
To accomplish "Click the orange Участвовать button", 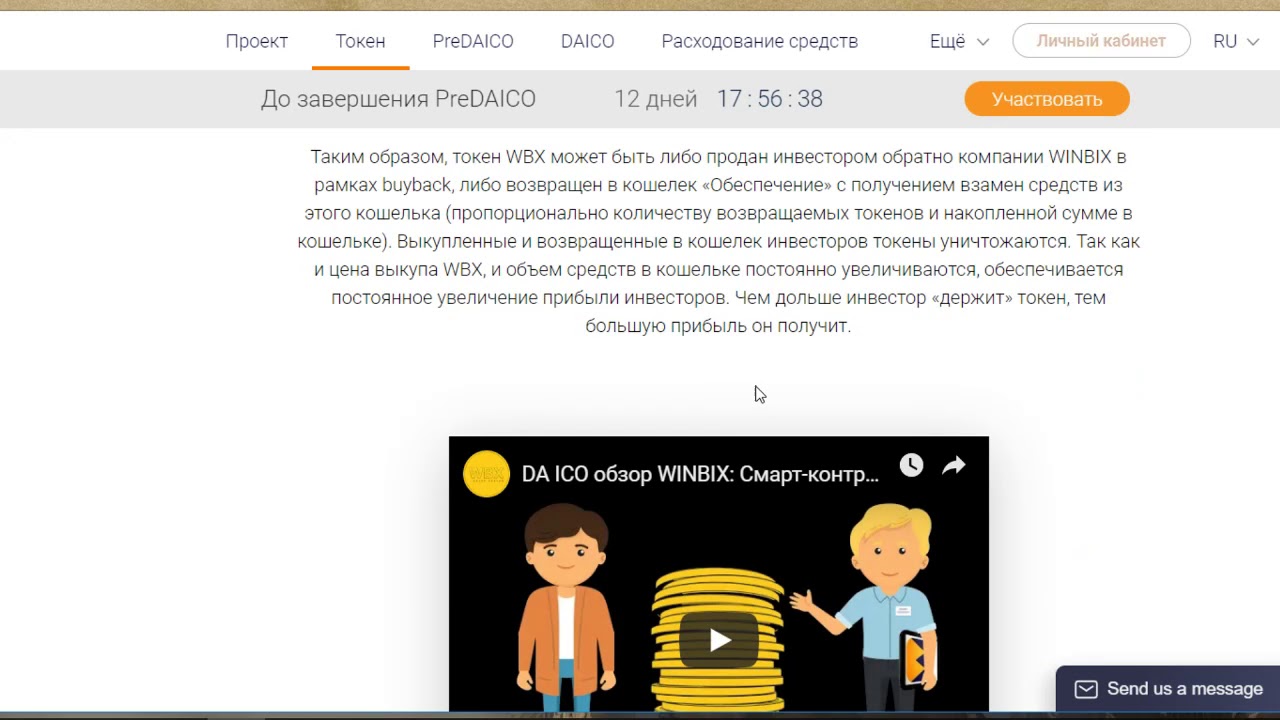I will click(x=1047, y=99).
